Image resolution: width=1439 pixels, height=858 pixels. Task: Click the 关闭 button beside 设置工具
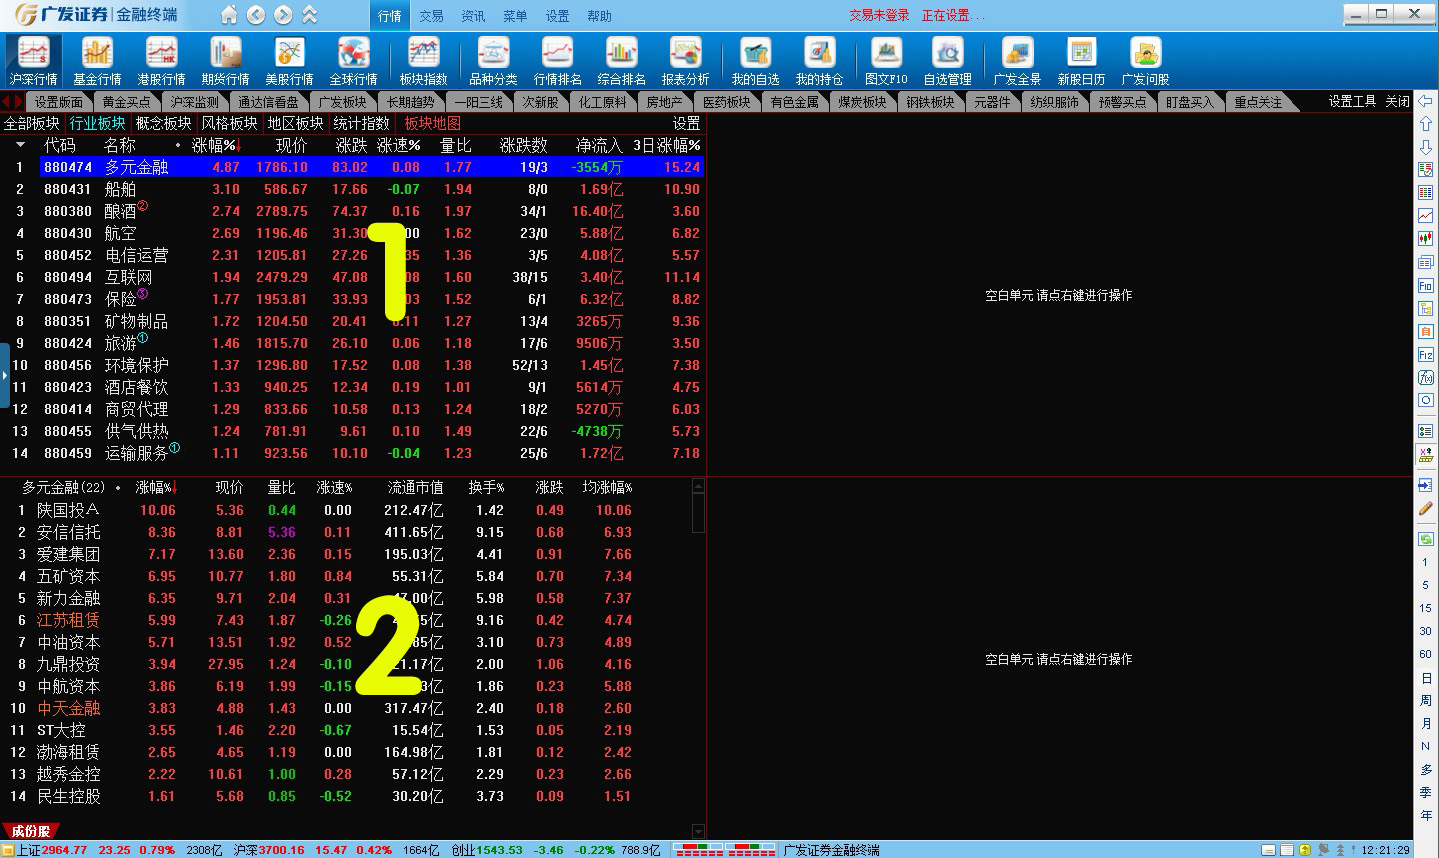point(1397,101)
